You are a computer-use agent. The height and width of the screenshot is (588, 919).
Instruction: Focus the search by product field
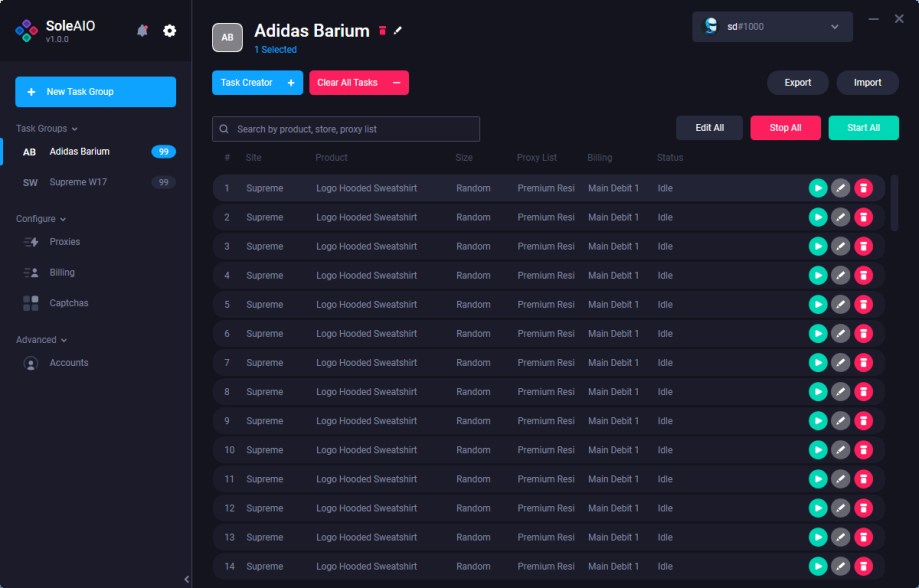346,129
